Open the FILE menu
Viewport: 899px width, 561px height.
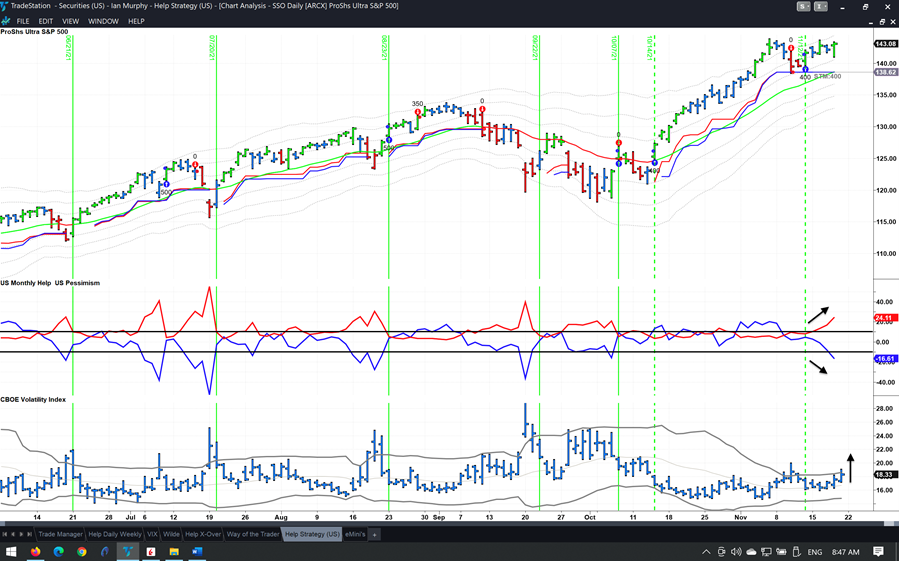(23, 21)
